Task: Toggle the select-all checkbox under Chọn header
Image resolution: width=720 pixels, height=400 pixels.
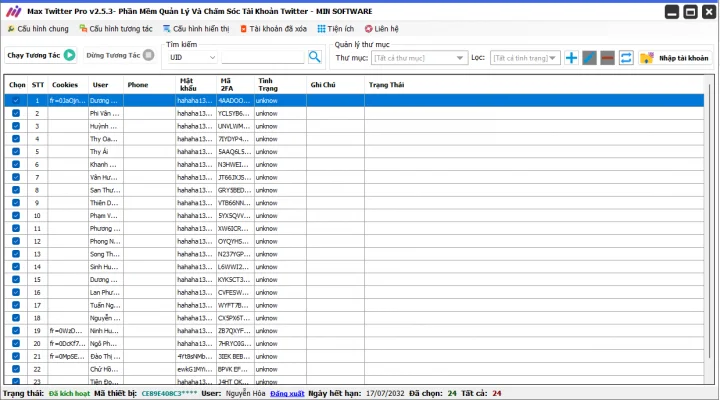Action: 16,100
